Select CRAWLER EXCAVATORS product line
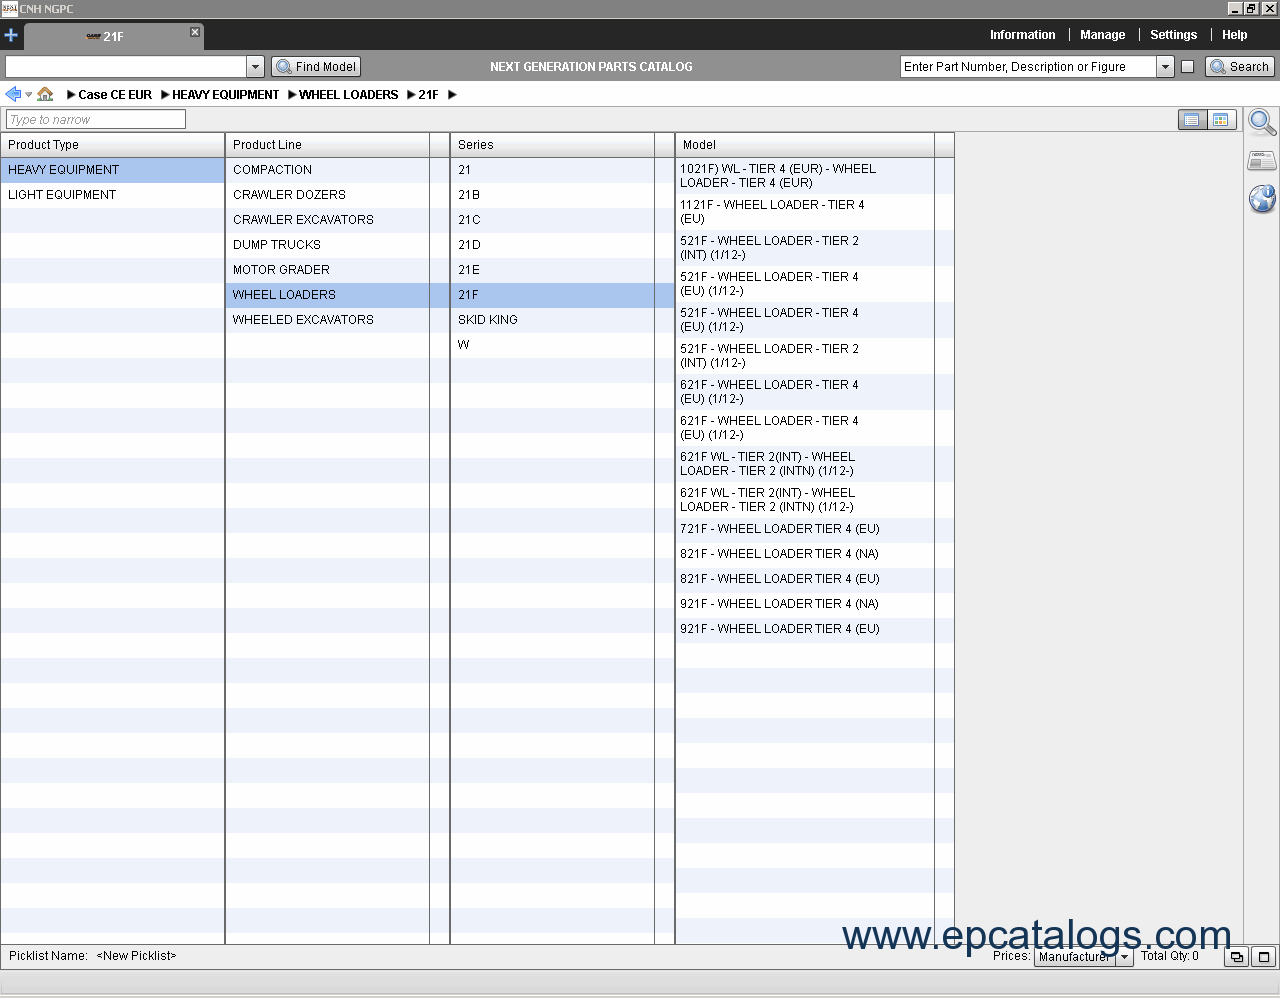1280x998 pixels. click(x=328, y=220)
